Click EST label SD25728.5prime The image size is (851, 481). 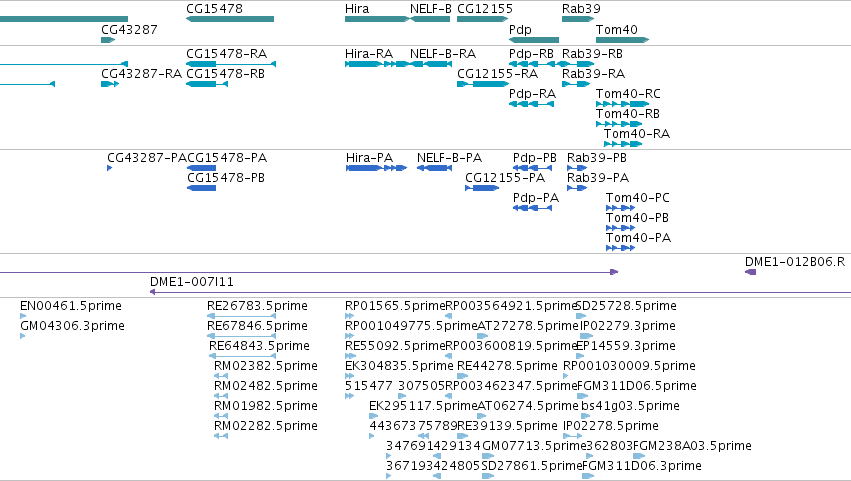point(626,306)
